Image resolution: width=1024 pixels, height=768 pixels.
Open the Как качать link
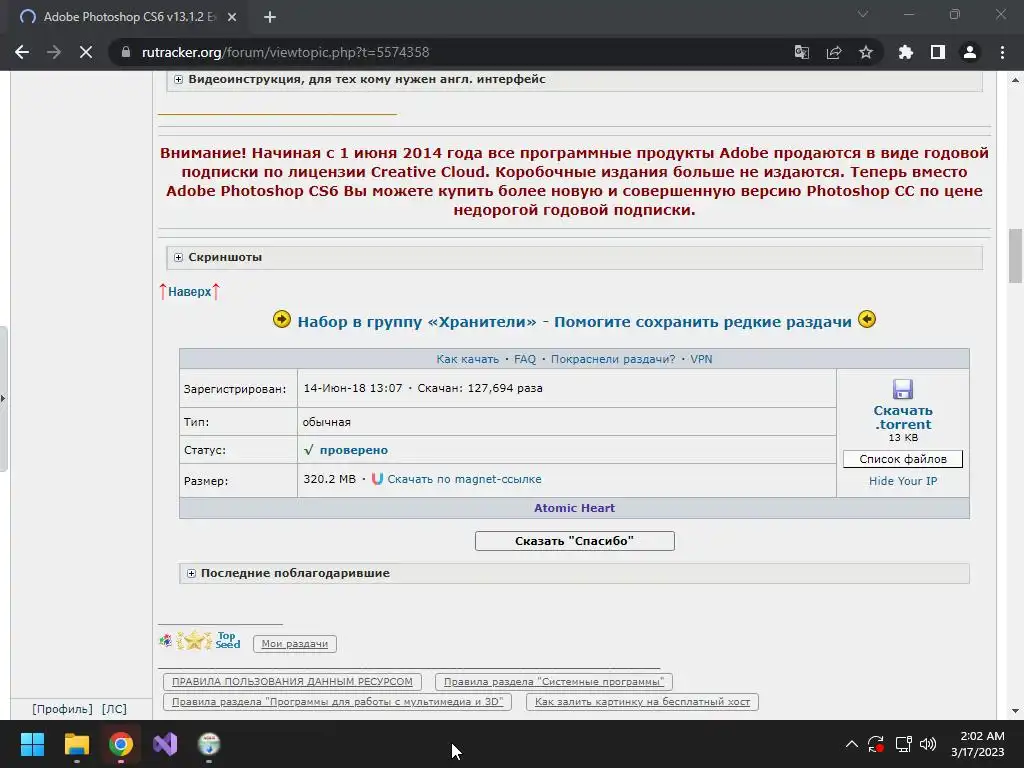point(467,359)
